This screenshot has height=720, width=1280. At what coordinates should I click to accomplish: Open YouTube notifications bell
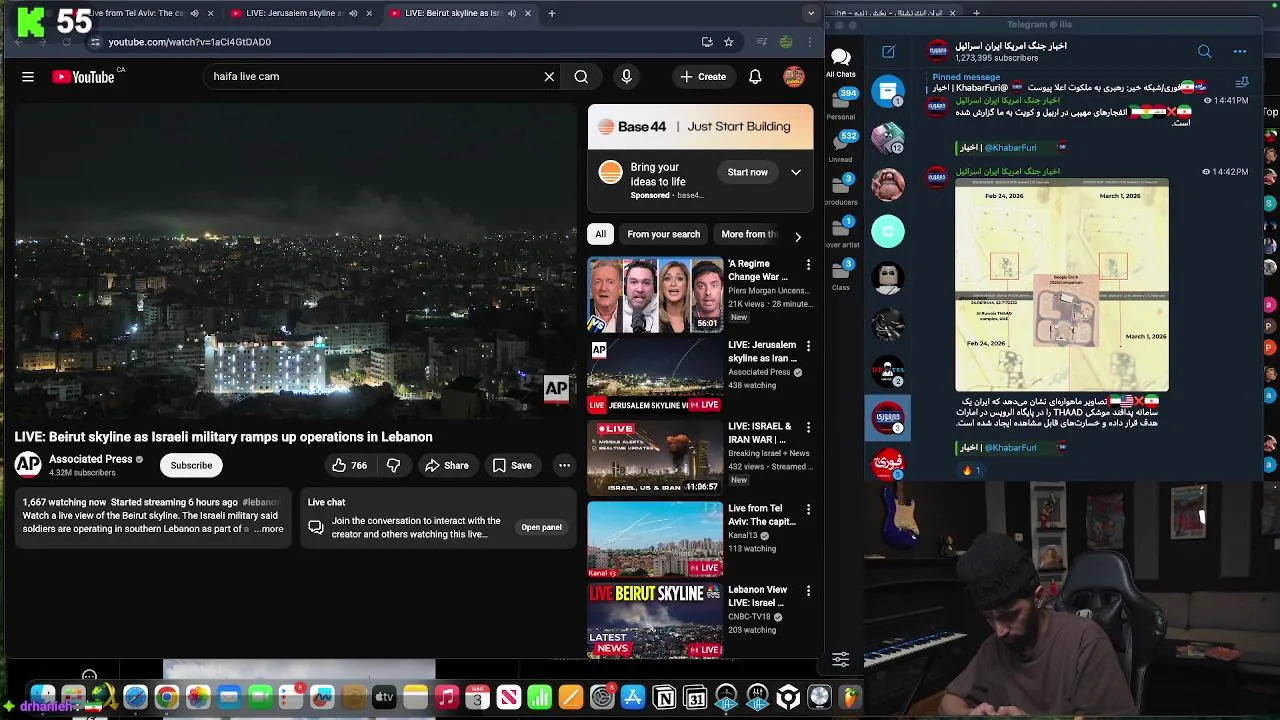coord(755,76)
